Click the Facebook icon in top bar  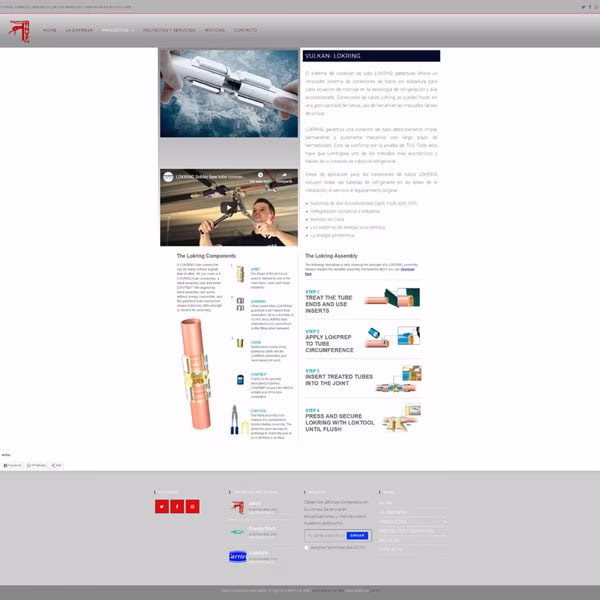pyautogui.click(x=590, y=7)
